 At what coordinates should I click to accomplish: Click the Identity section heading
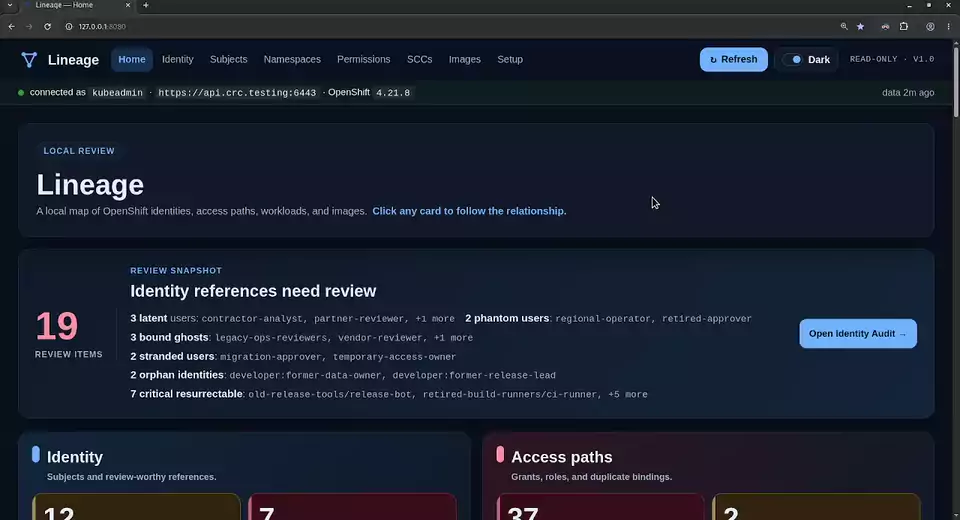[75, 457]
